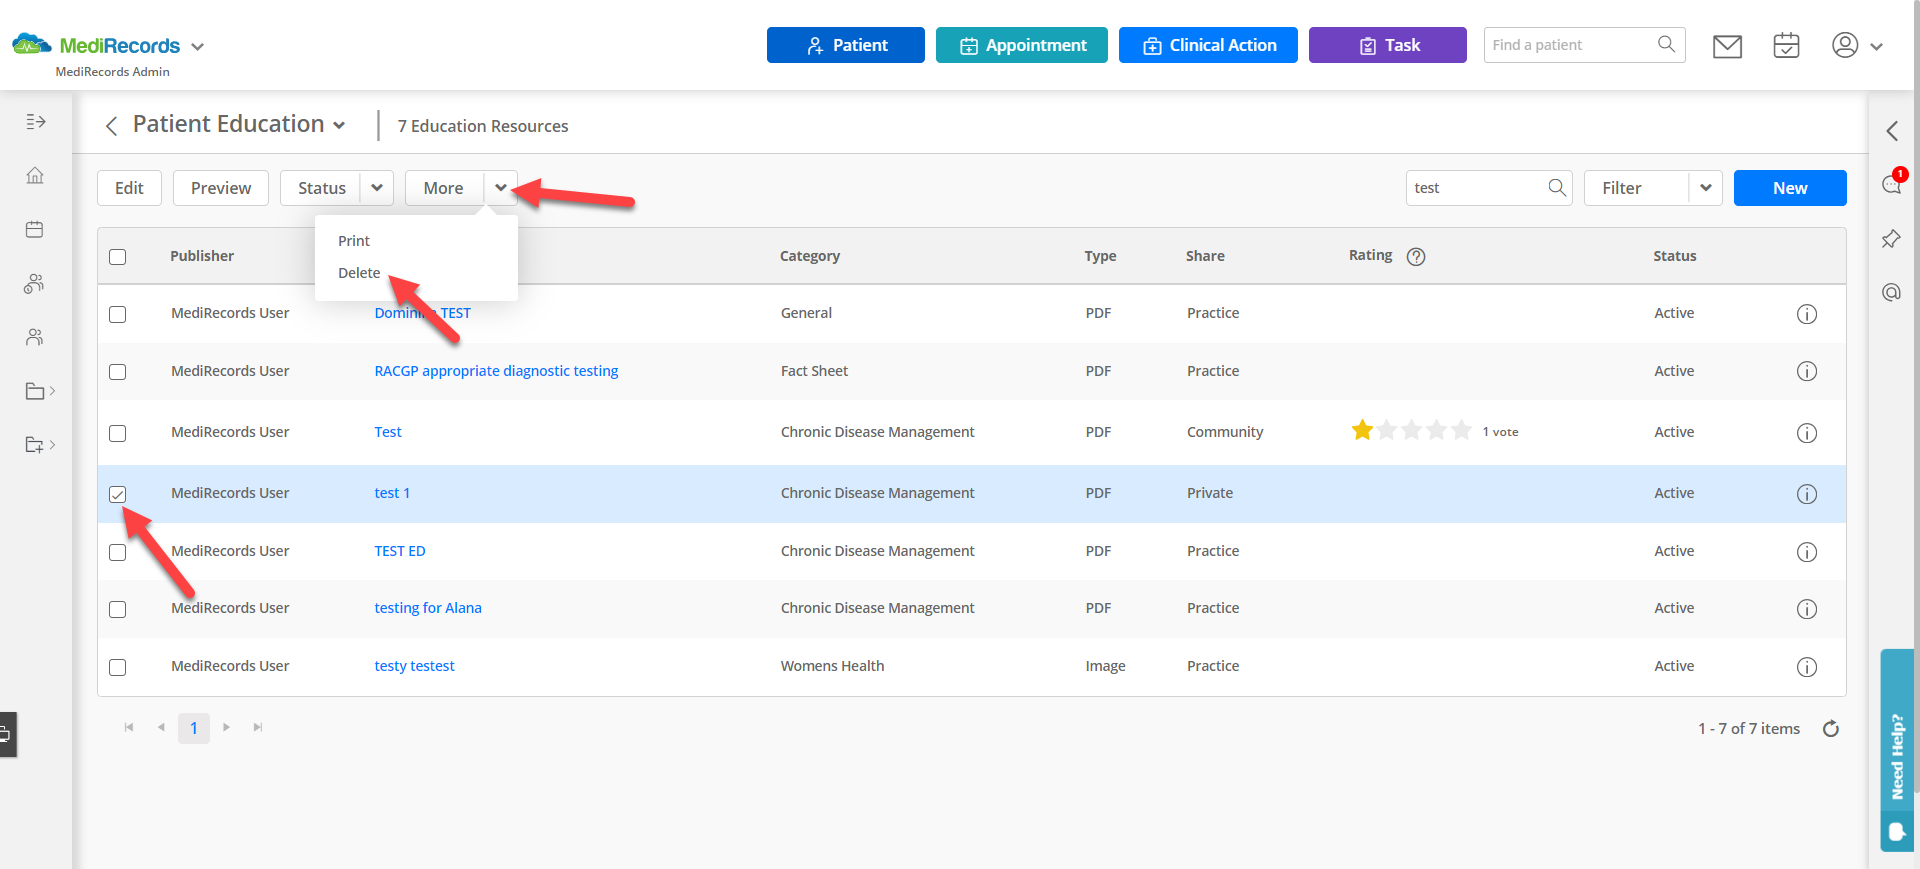The height and width of the screenshot is (869, 1920).
Task: Tick checkbox for TEST ED row
Action: 118,552
